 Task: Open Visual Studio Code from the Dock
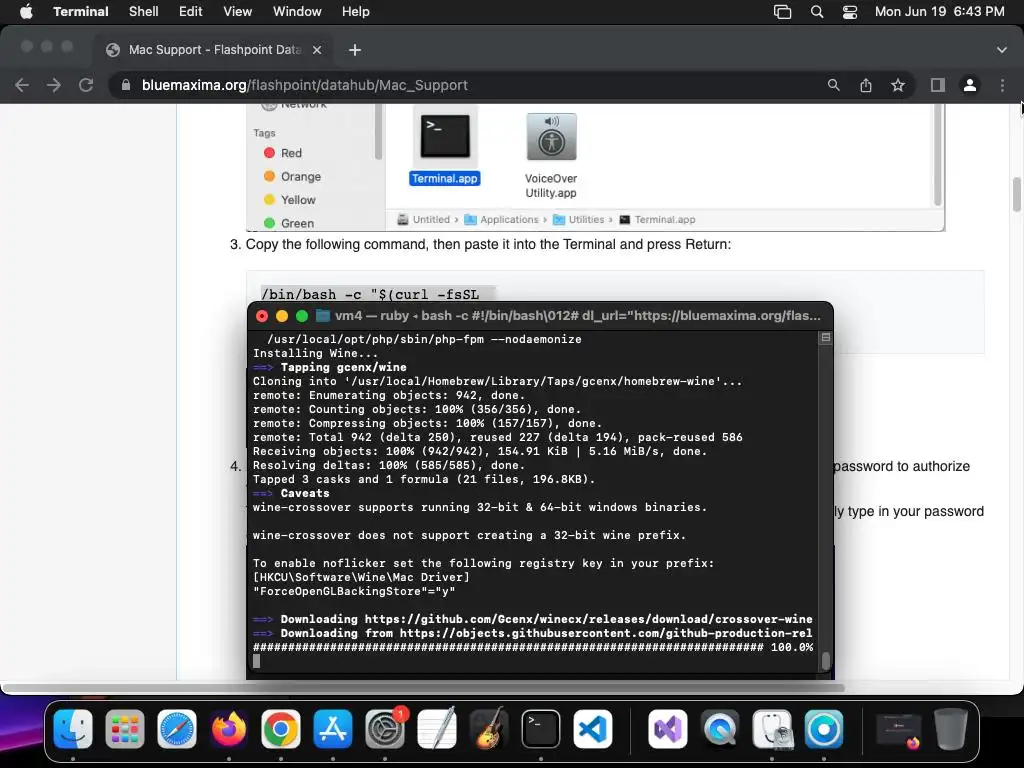click(593, 729)
